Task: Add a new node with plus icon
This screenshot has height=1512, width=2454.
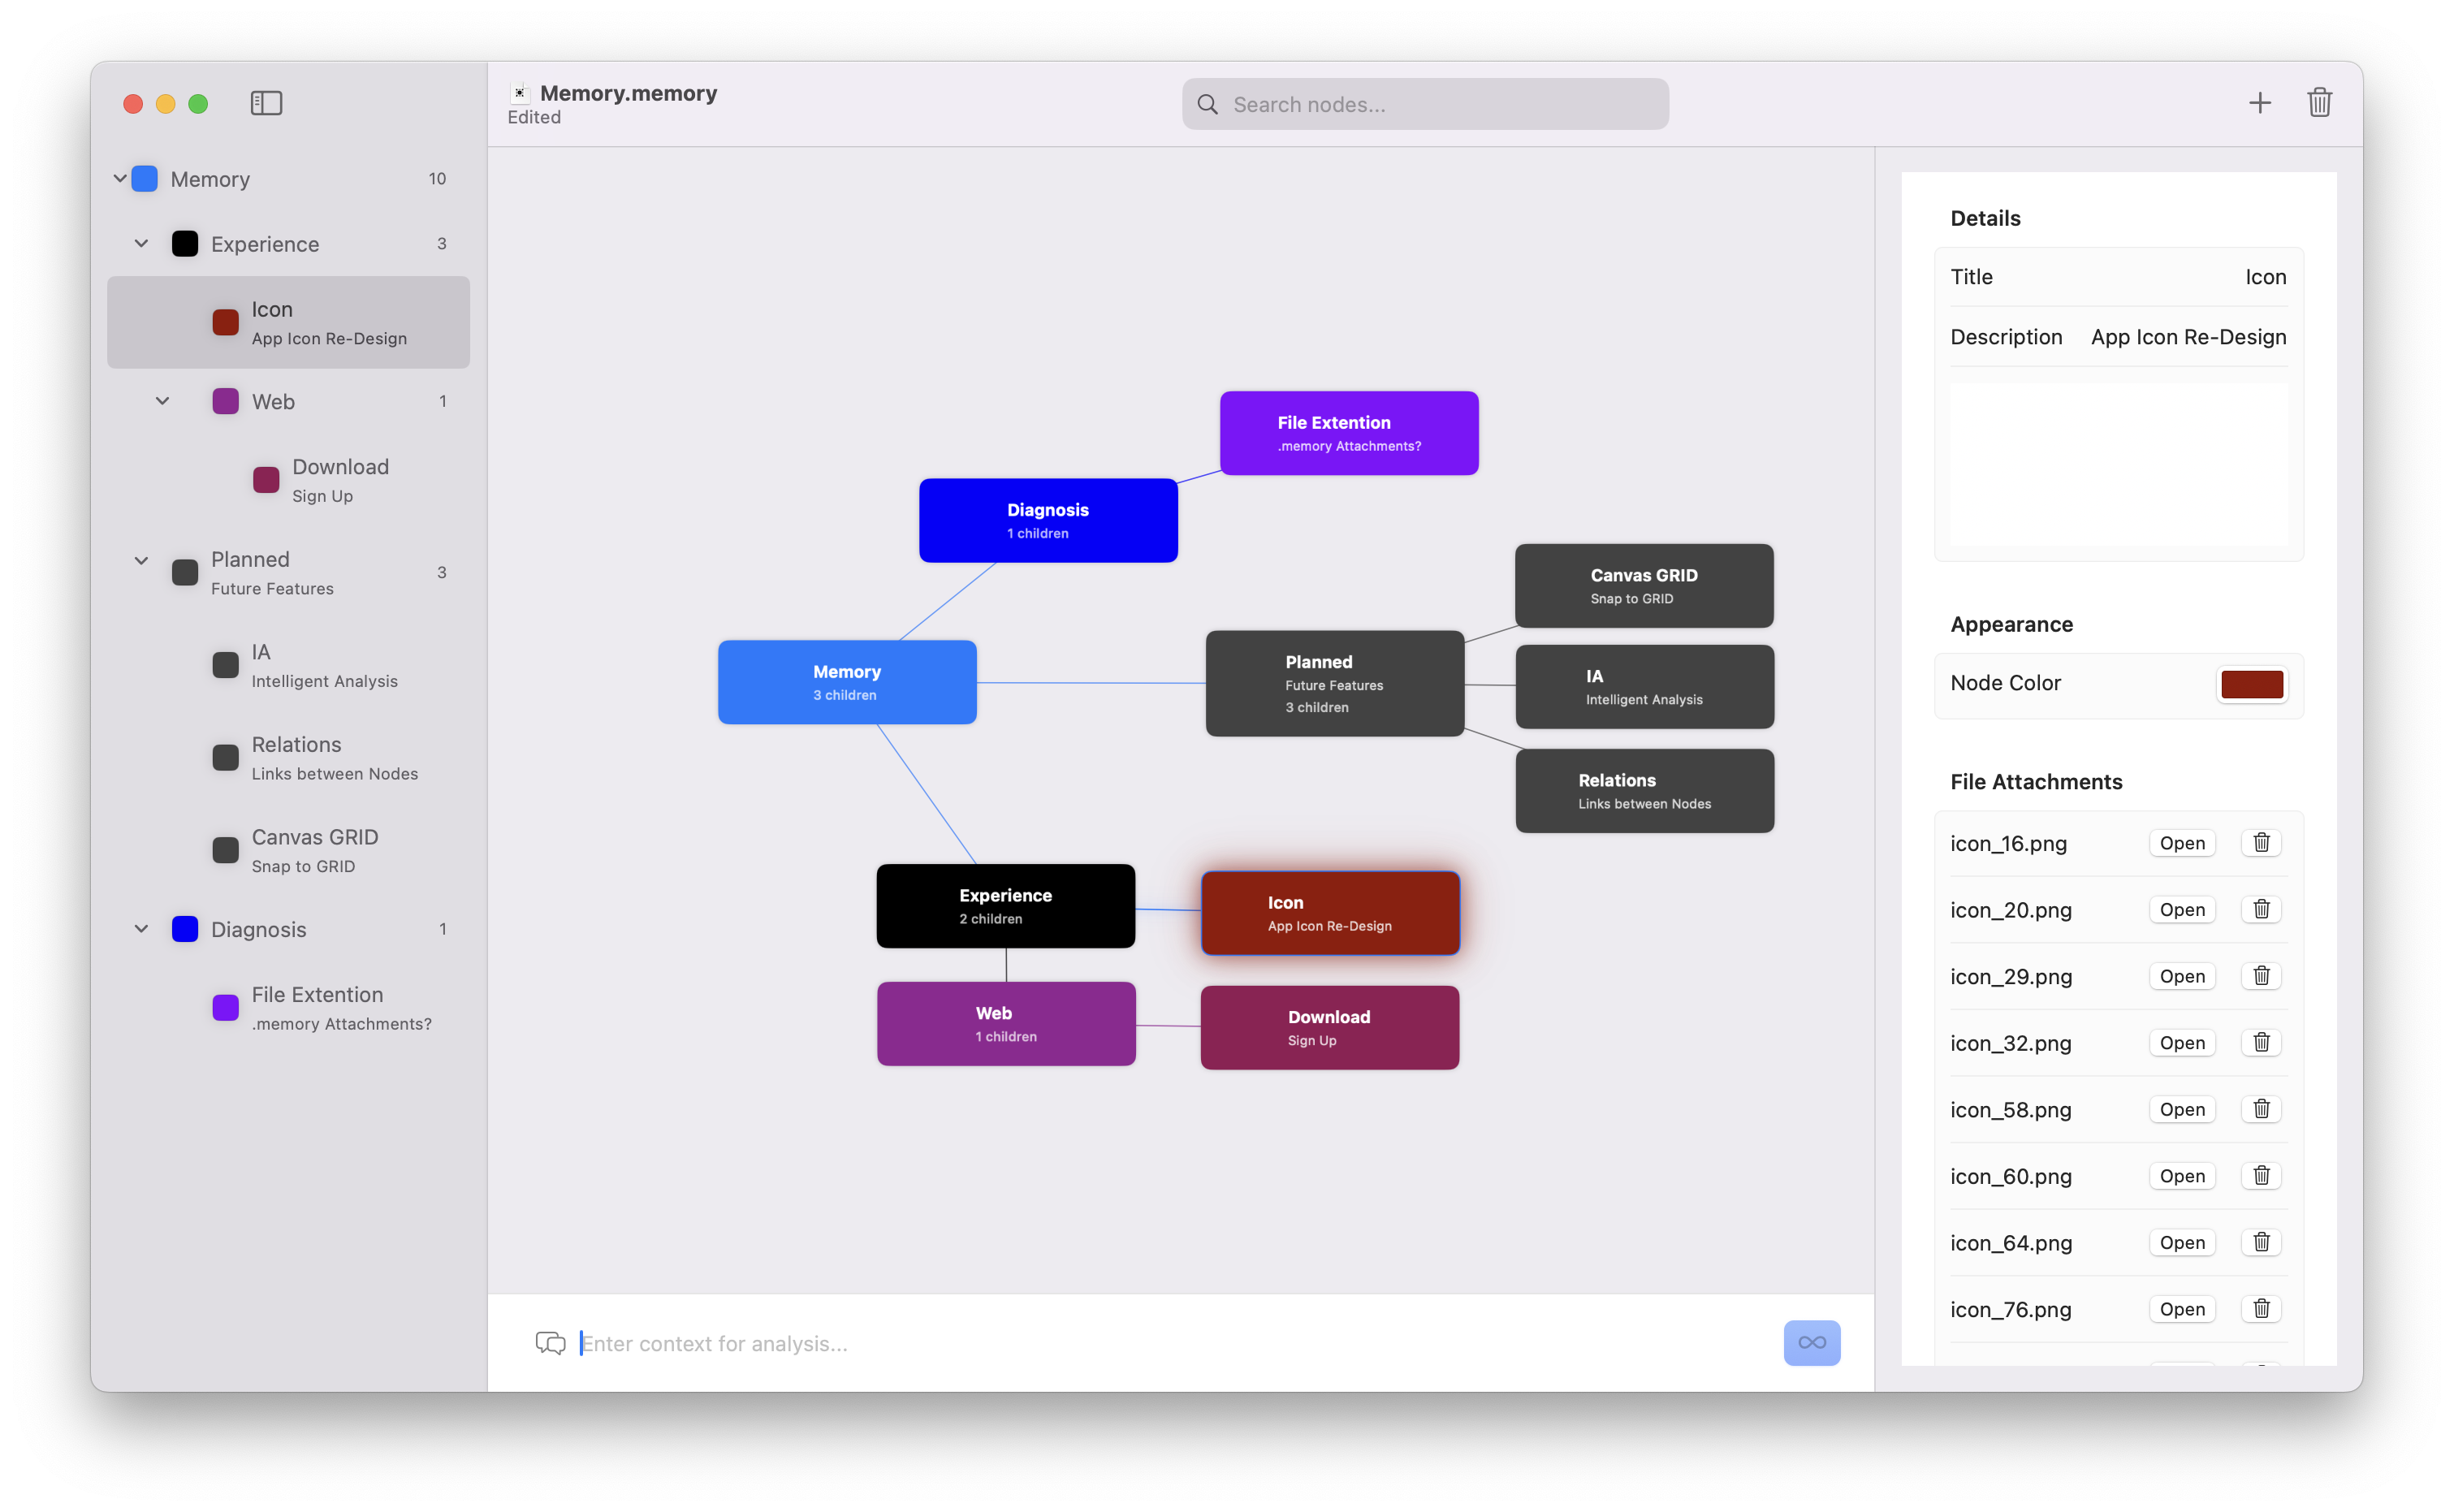Action: [x=2259, y=103]
